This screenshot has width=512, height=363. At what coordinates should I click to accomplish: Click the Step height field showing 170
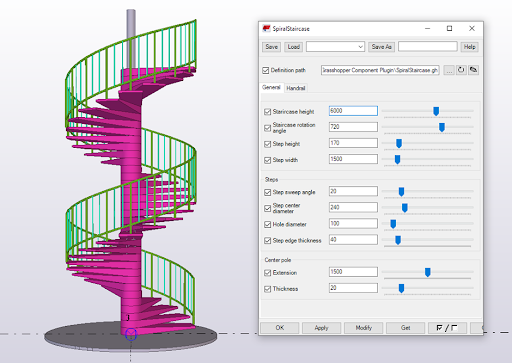(x=353, y=143)
